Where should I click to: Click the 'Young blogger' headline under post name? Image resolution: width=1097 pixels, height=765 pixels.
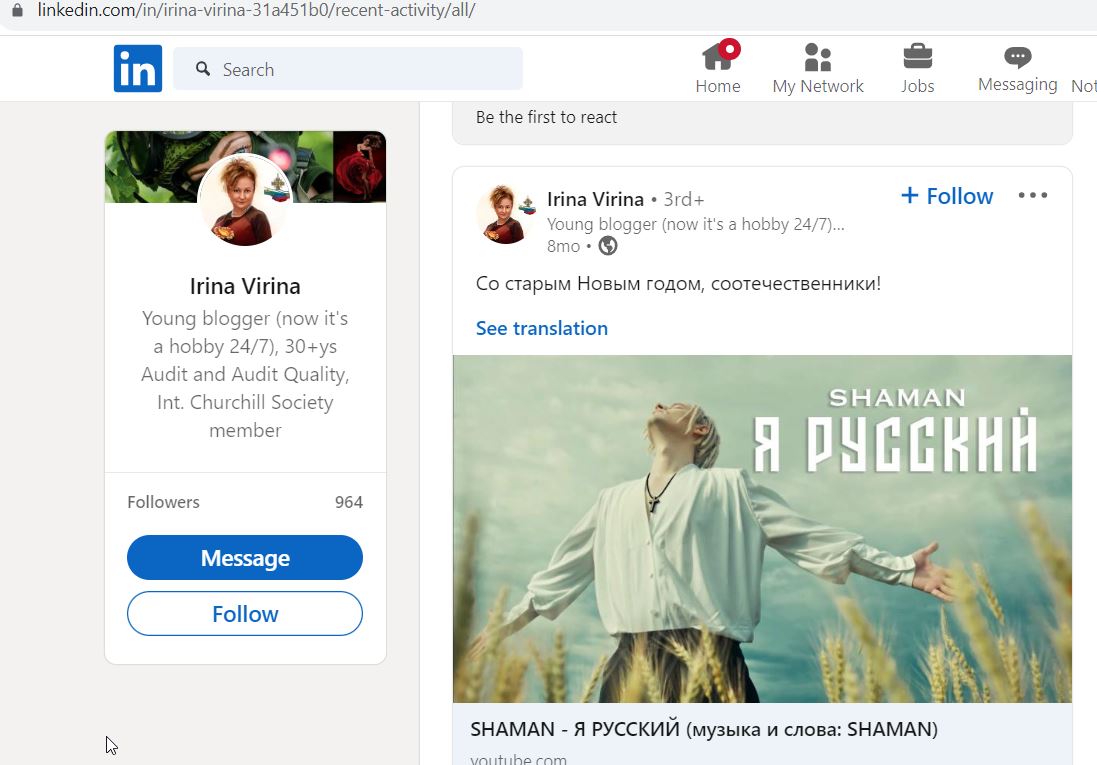pyautogui.click(x=695, y=225)
